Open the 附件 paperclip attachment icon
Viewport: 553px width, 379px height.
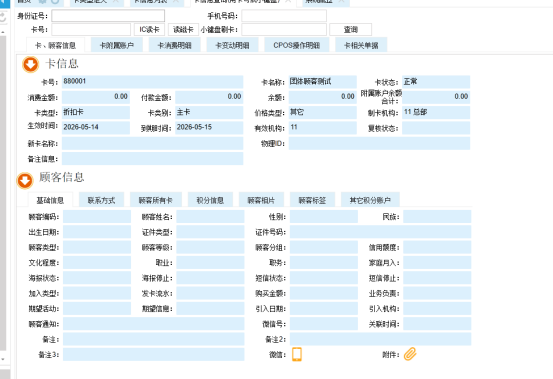(x=410, y=354)
